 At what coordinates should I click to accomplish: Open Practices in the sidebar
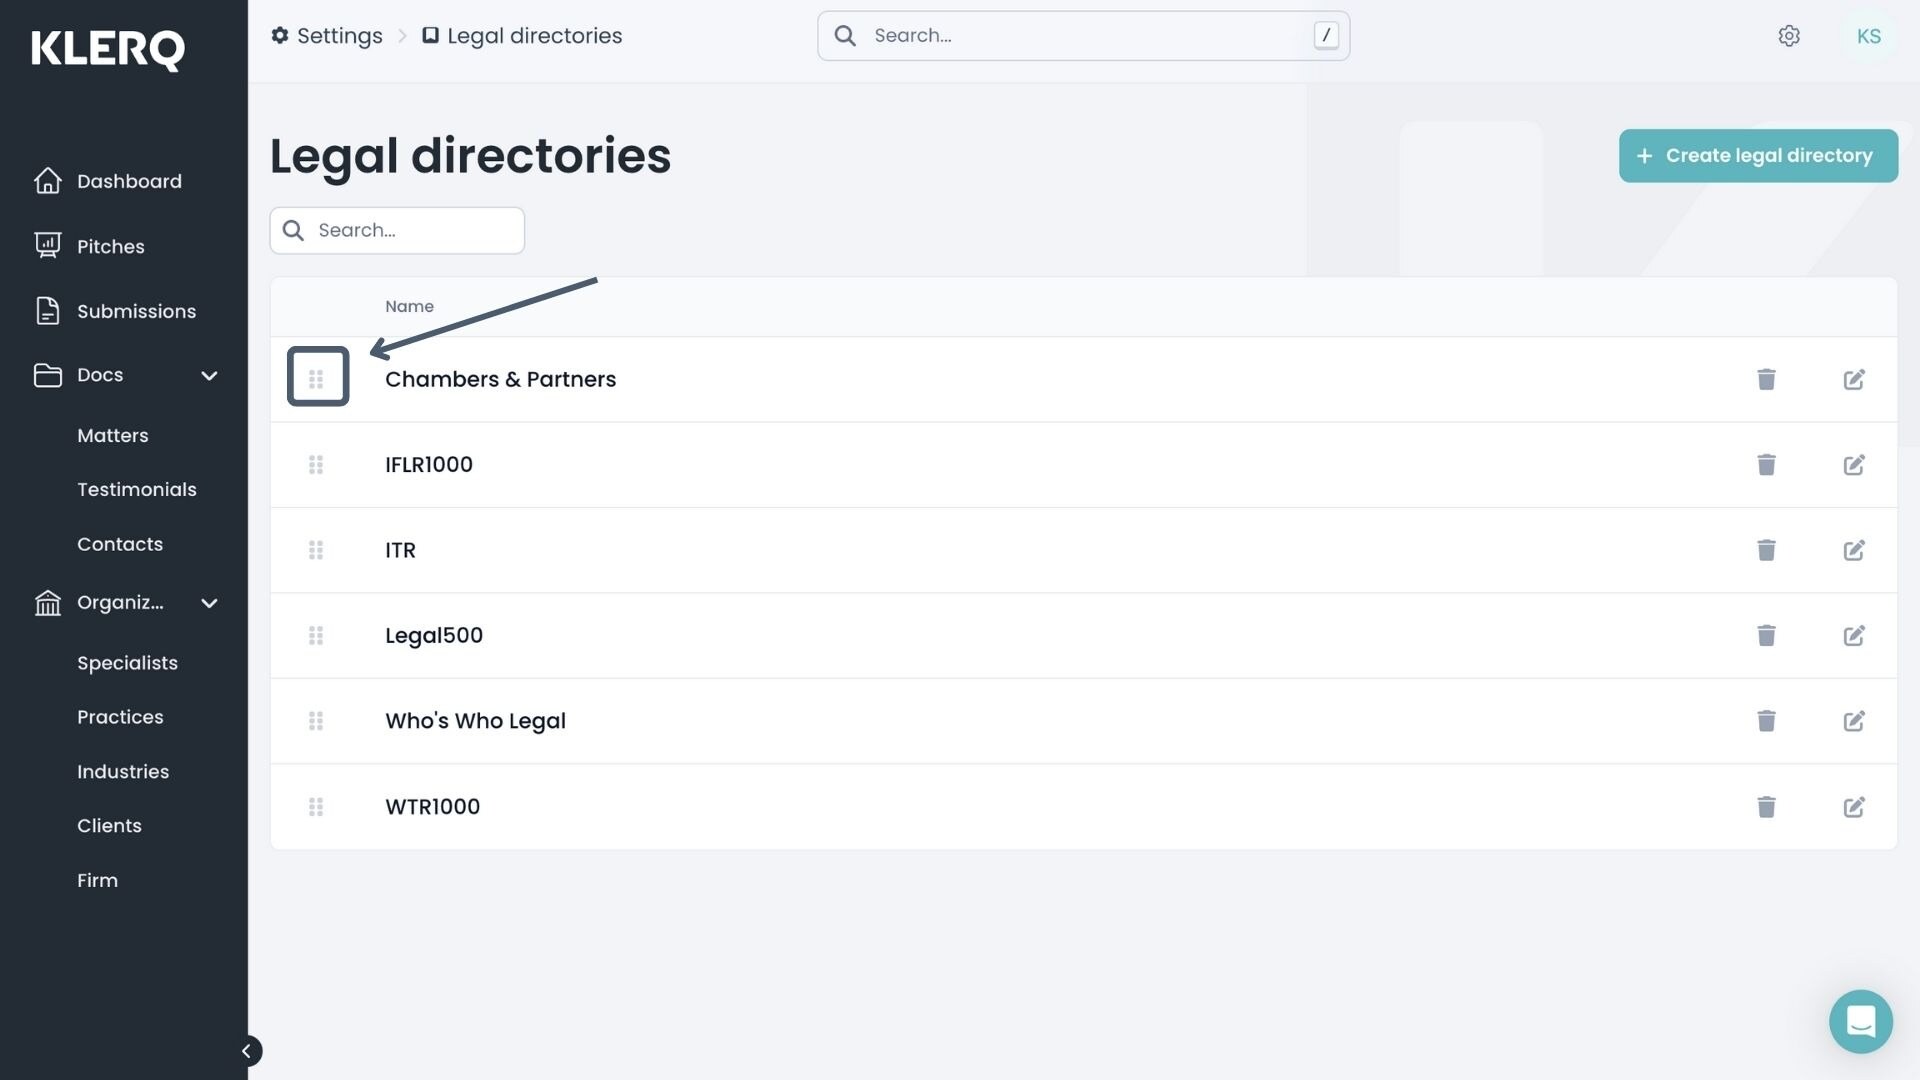(120, 717)
